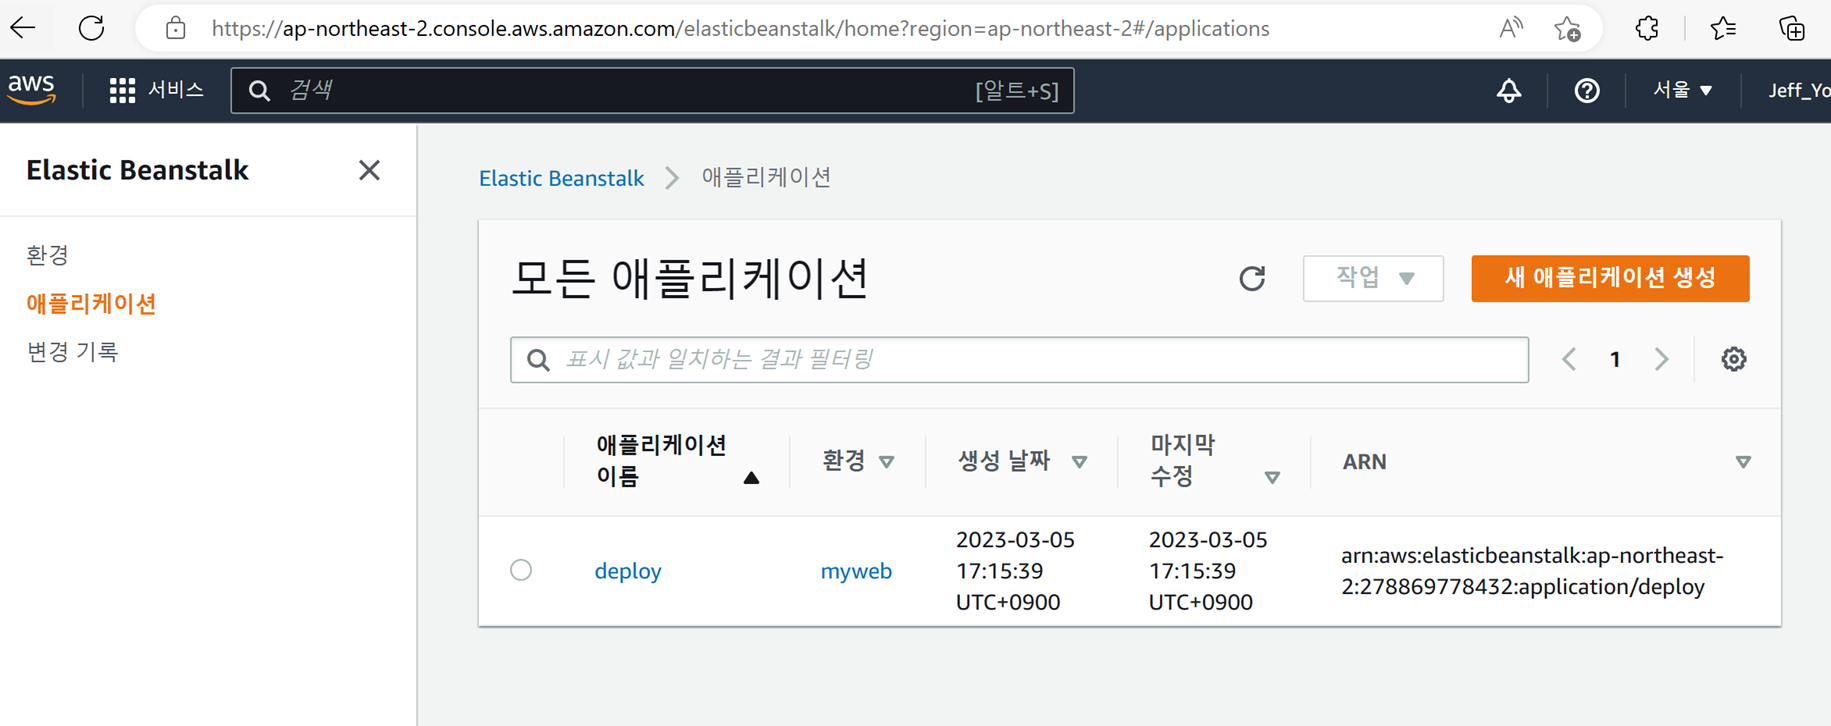This screenshot has width=1831, height=726.
Task: Open AWS help question mark icon
Action: tap(1587, 91)
